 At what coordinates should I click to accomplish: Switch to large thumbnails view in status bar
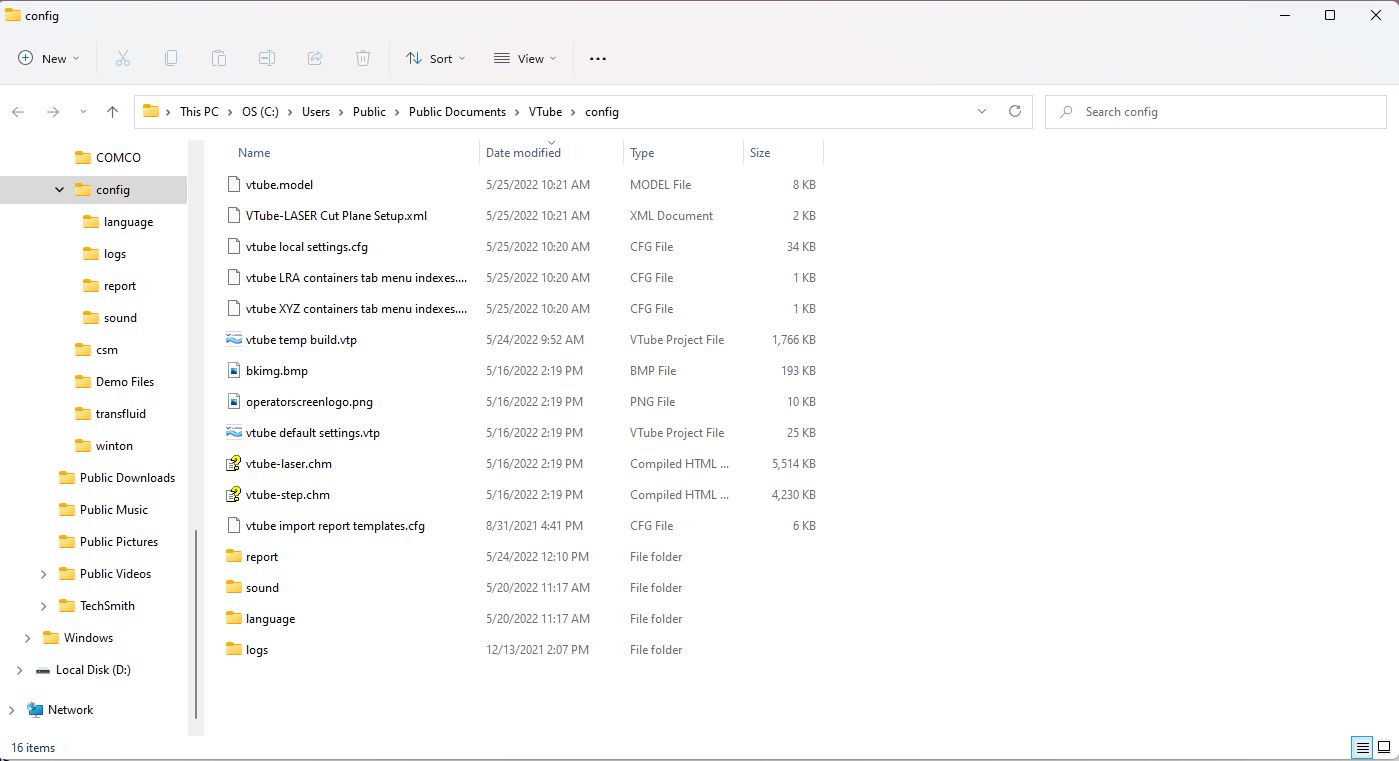[1384, 747]
